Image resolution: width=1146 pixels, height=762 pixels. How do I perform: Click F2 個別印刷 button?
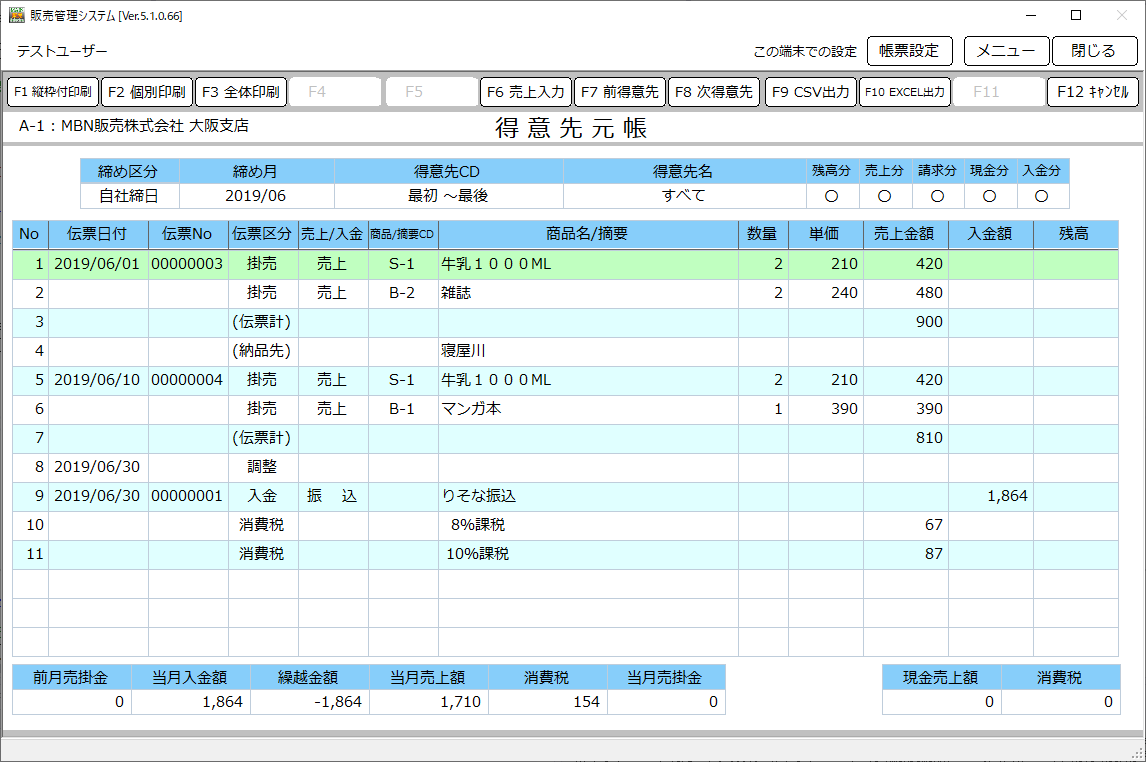point(147,92)
